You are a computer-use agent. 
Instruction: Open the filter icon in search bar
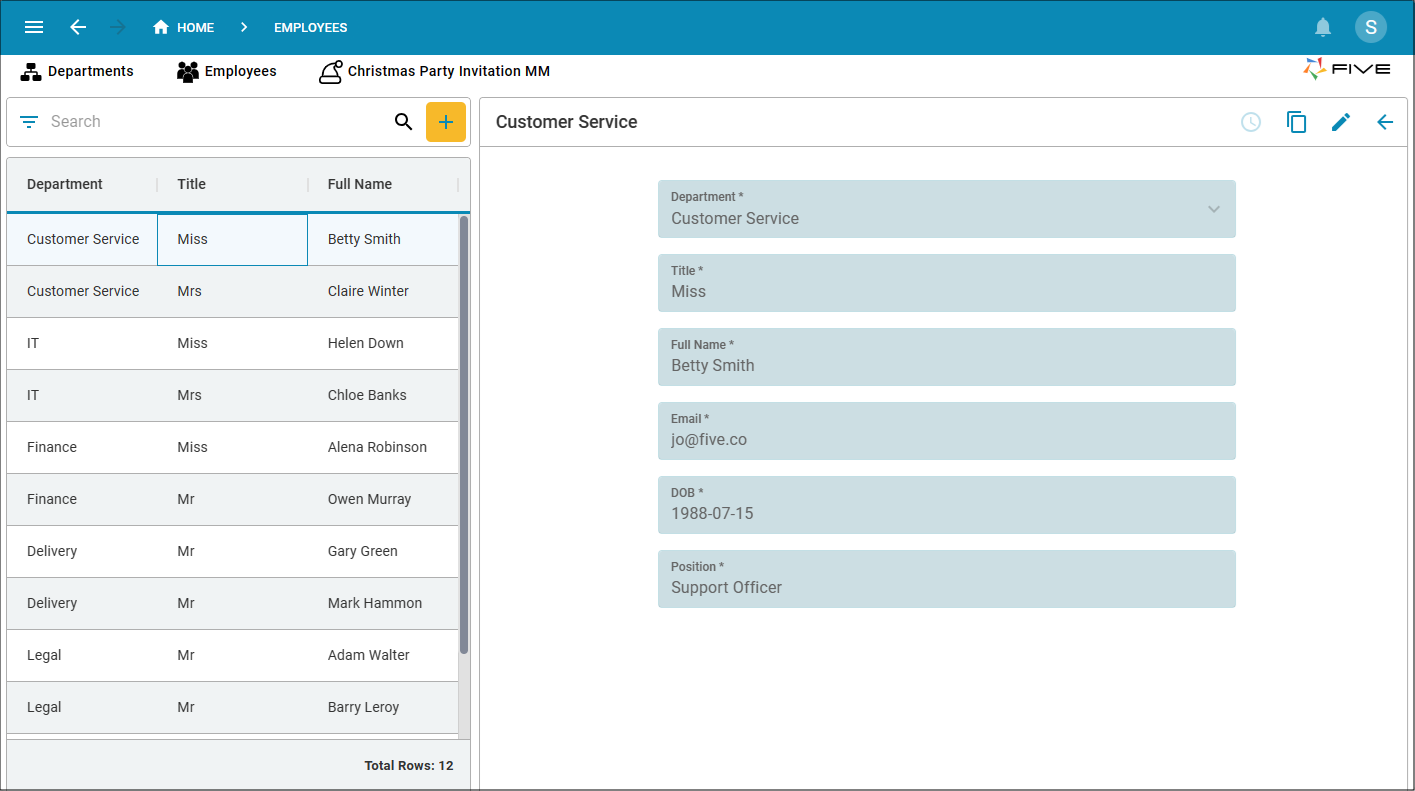click(x=29, y=122)
